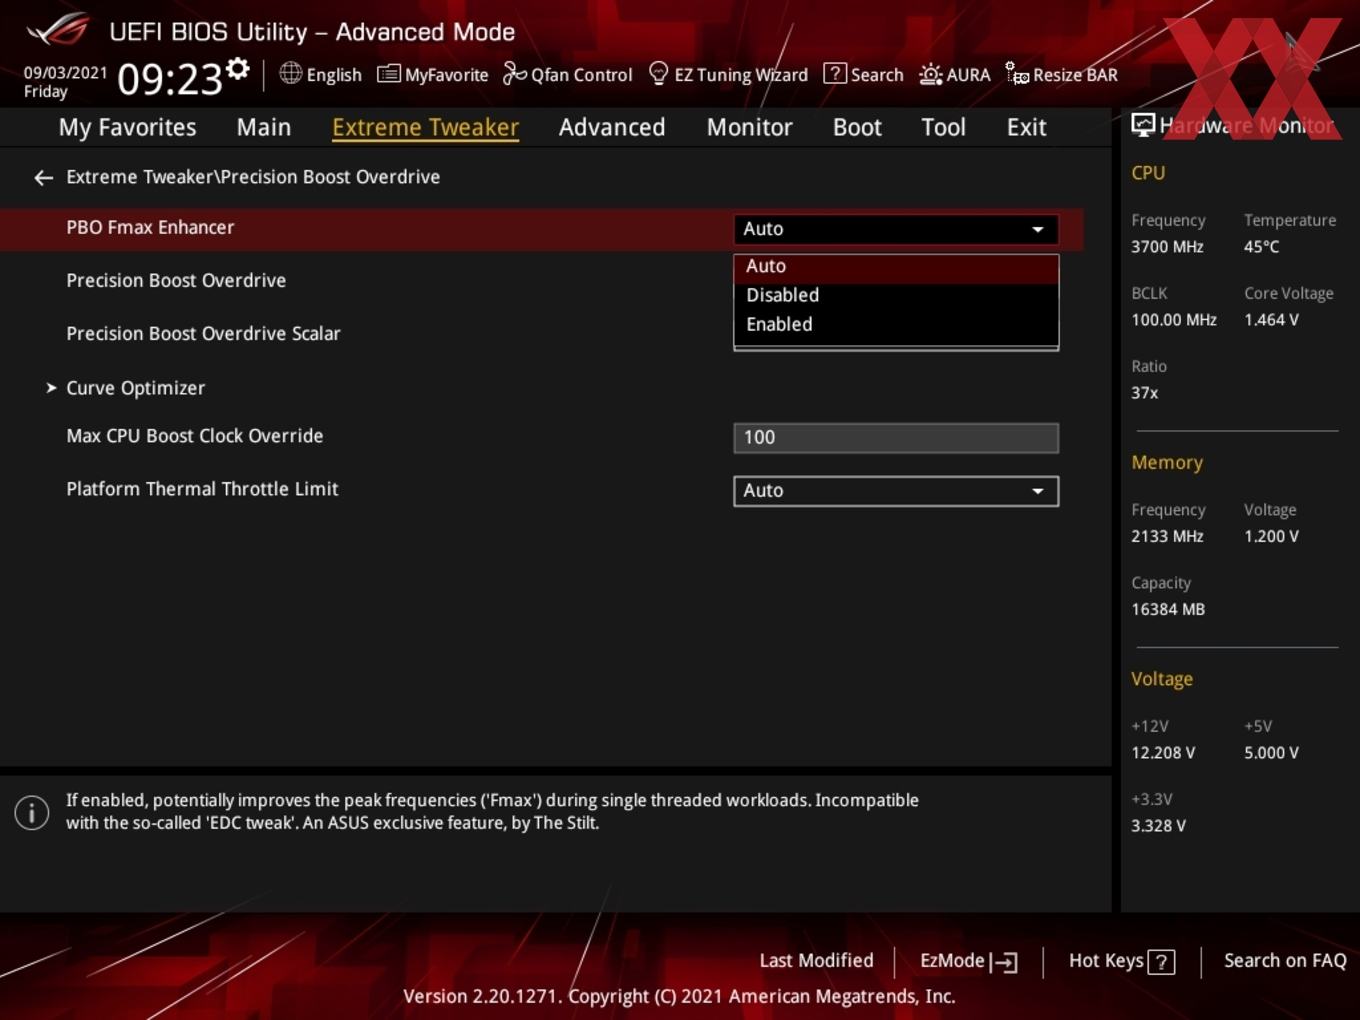Image resolution: width=1360 pixels, height=1020 pixels.
Task: Click the English language button
Action: [x=320, y=74]
